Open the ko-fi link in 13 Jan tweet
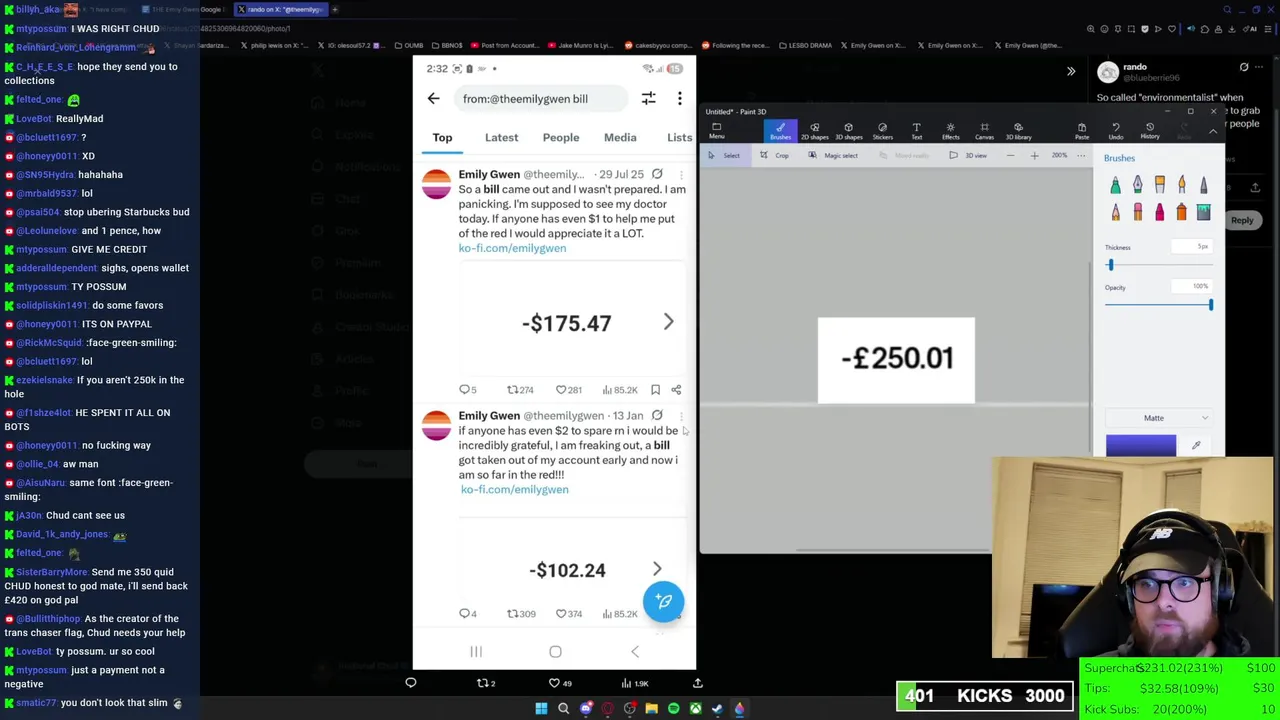The height and width of the screenshot is (720, 1280). click(x=514, y=489)
